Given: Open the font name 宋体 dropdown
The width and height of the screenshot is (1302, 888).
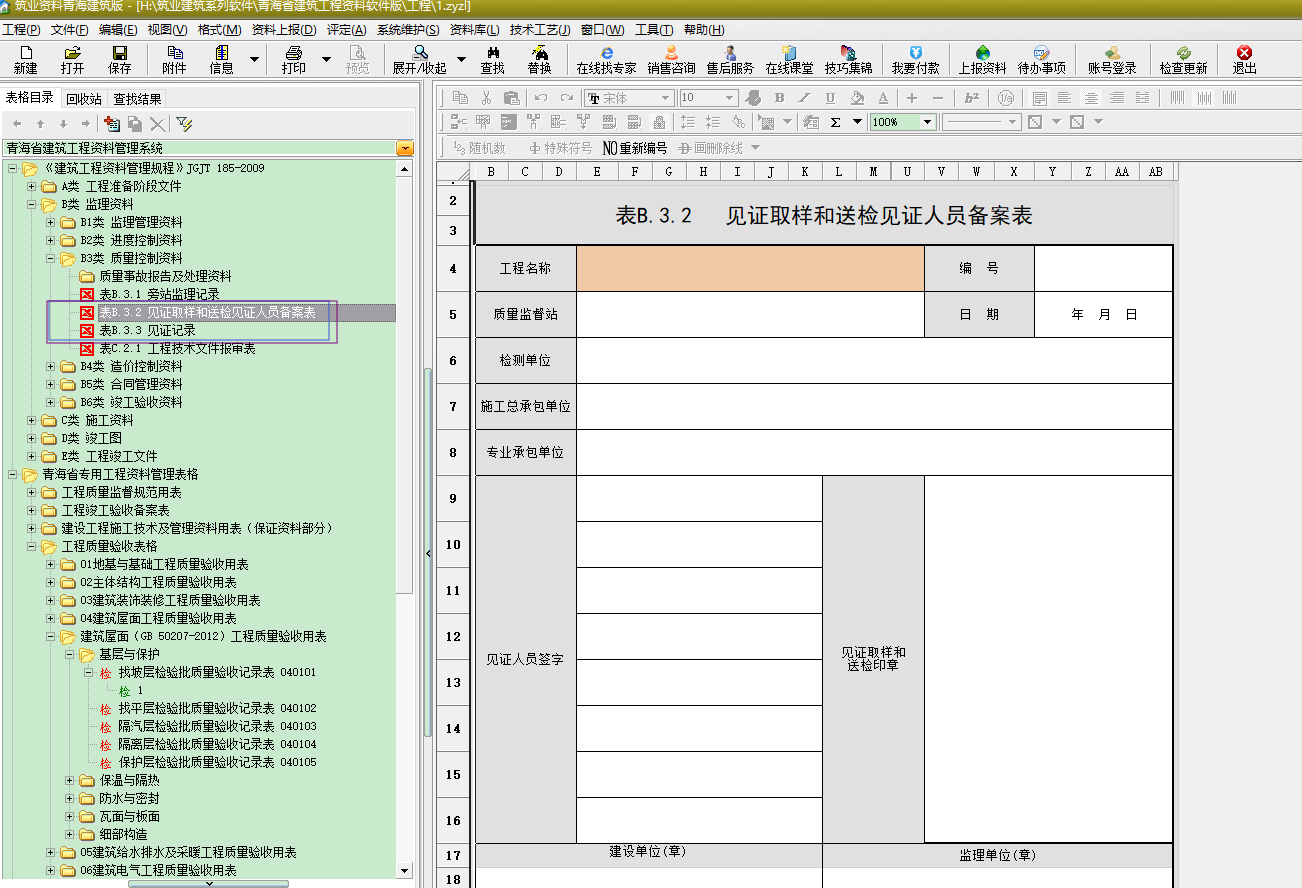Looking at the screenshot, I should pyautogui.click(x=665, y=98).
